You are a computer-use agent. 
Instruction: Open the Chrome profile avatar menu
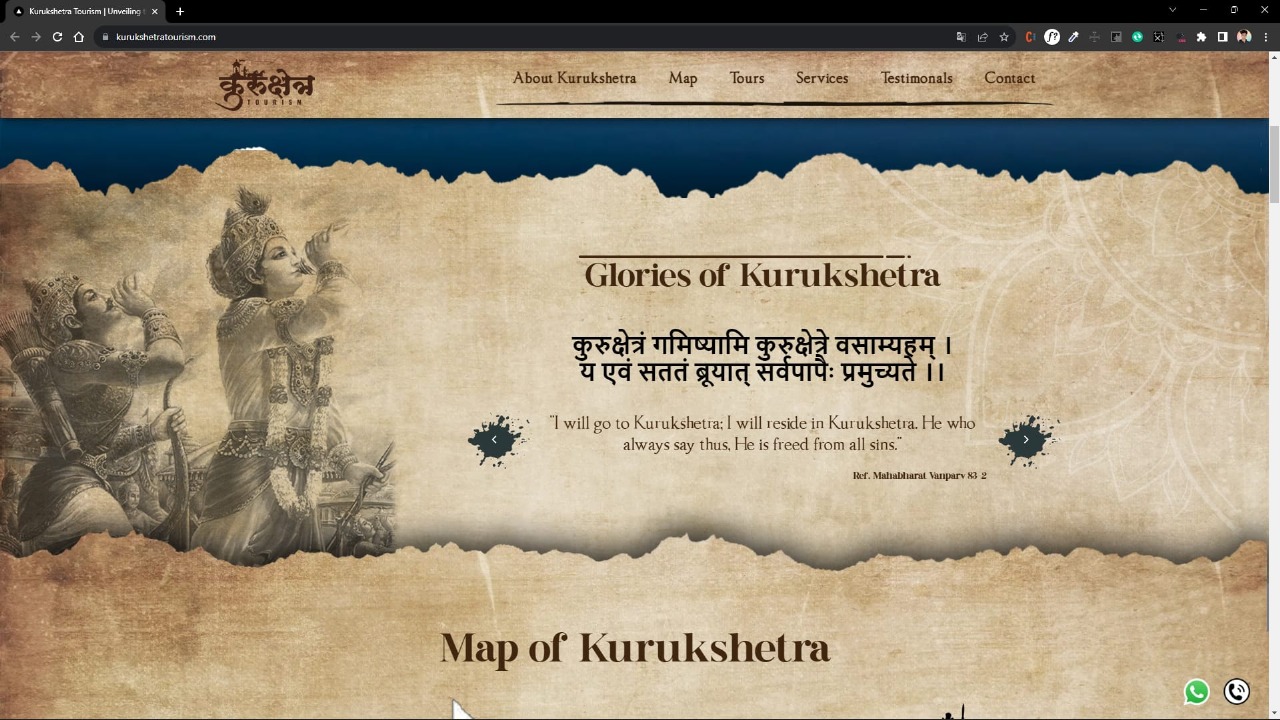click(x=1243, y=37)
